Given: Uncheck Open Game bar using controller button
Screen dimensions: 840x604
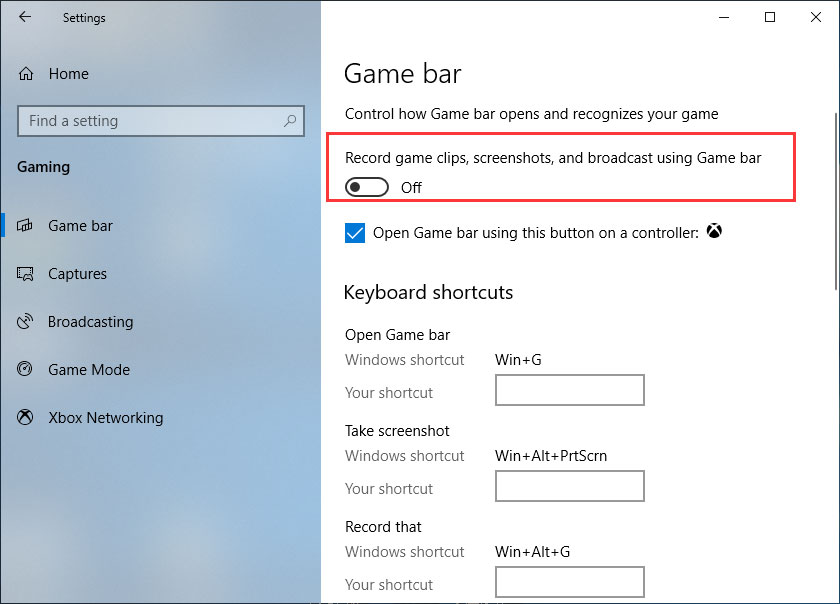Looking at the screenshot, I should (x=355, y=232).
